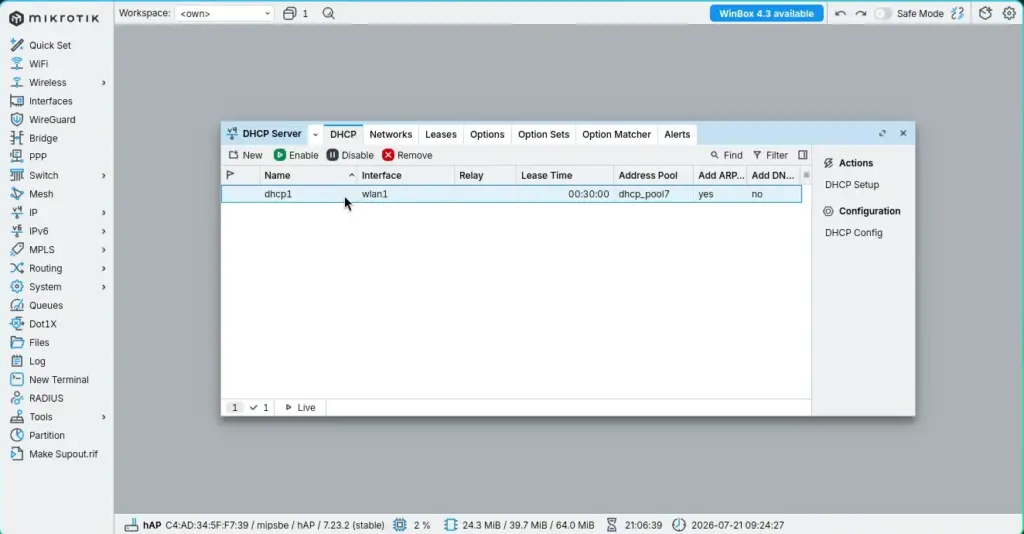Viewport: 1024px width, 534px height.
Task: Expand the Tools submenu
Action: (103, 417)
